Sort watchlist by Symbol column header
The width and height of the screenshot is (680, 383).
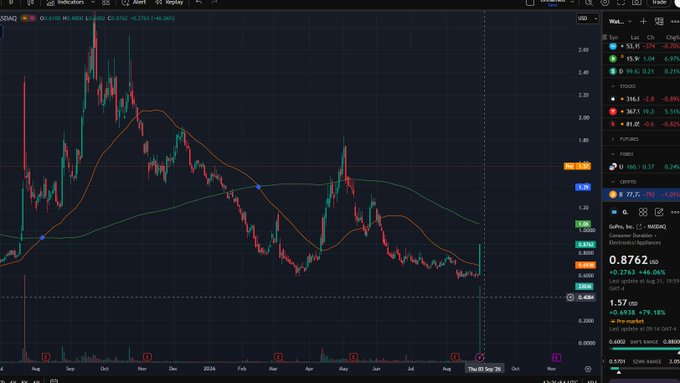tap(614, 37)
